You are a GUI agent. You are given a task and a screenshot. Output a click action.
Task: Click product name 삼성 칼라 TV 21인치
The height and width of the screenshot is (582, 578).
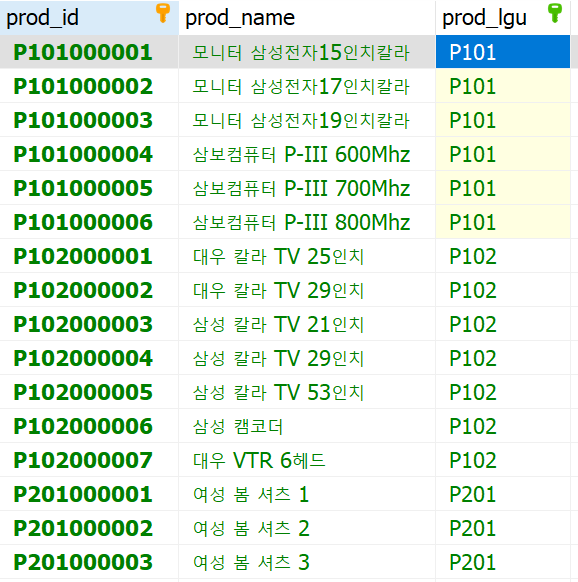278,324
